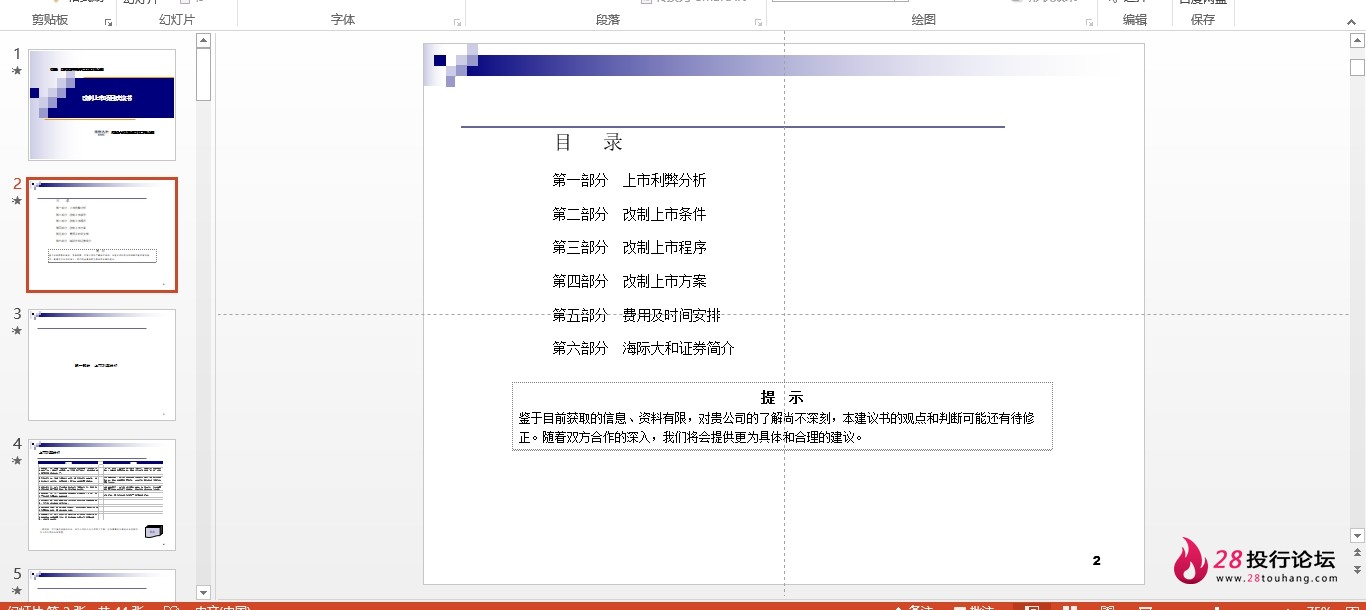Click the 提 示 heading in text box
The width and height of the screenshot is (1366, 610).
782,397
